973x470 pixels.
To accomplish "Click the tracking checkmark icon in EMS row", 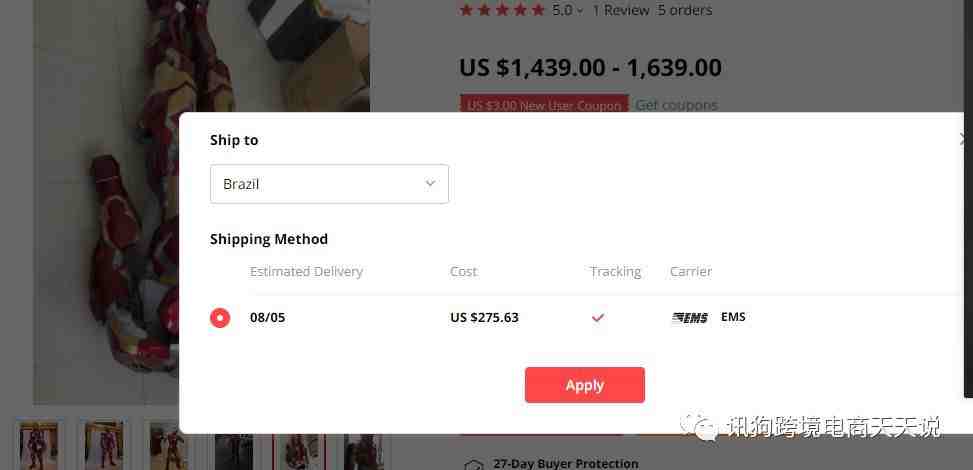I will (598, 318).
